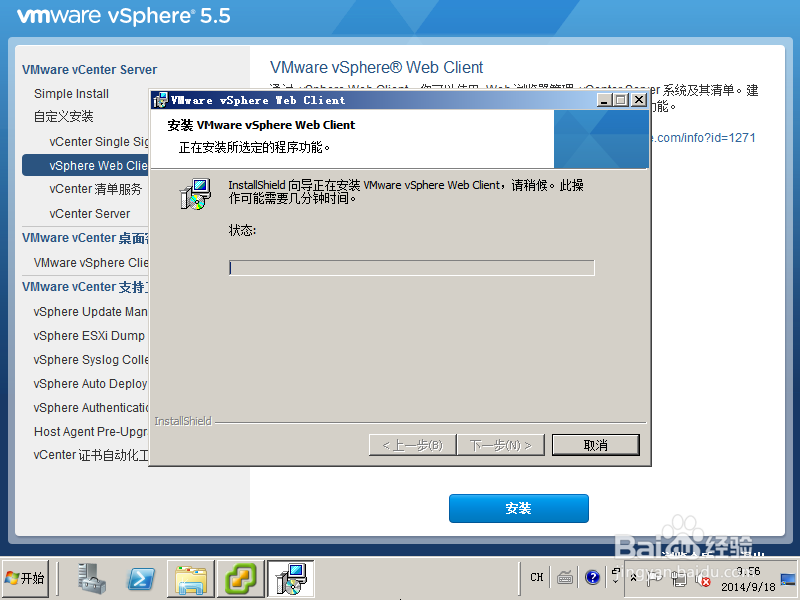Open the command shell icon on taskbar
The height and width of the screenshot is (600, 800).
click(140, 578)
